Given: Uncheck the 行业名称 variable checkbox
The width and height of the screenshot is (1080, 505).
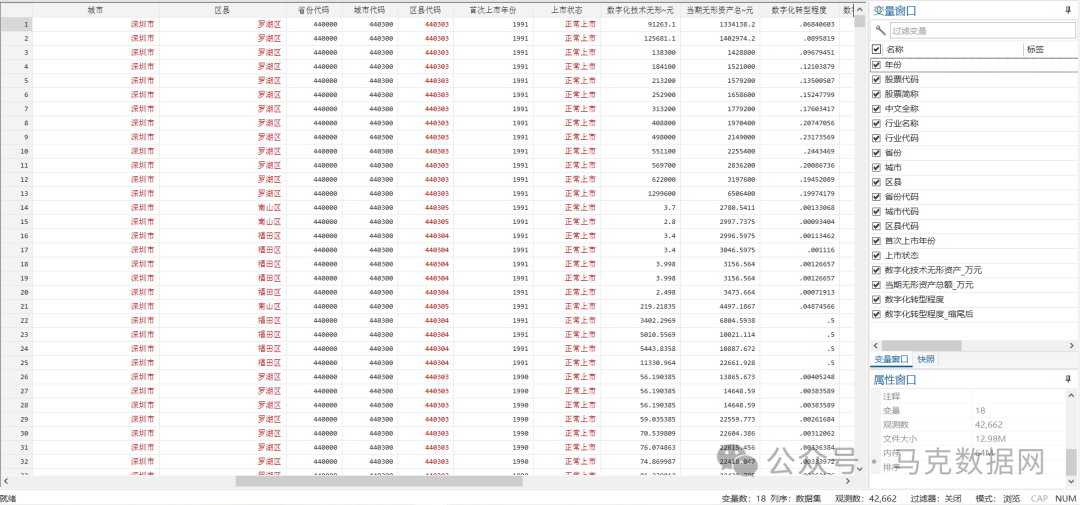Looking at the screenshot, I should (x=877, y=123).
